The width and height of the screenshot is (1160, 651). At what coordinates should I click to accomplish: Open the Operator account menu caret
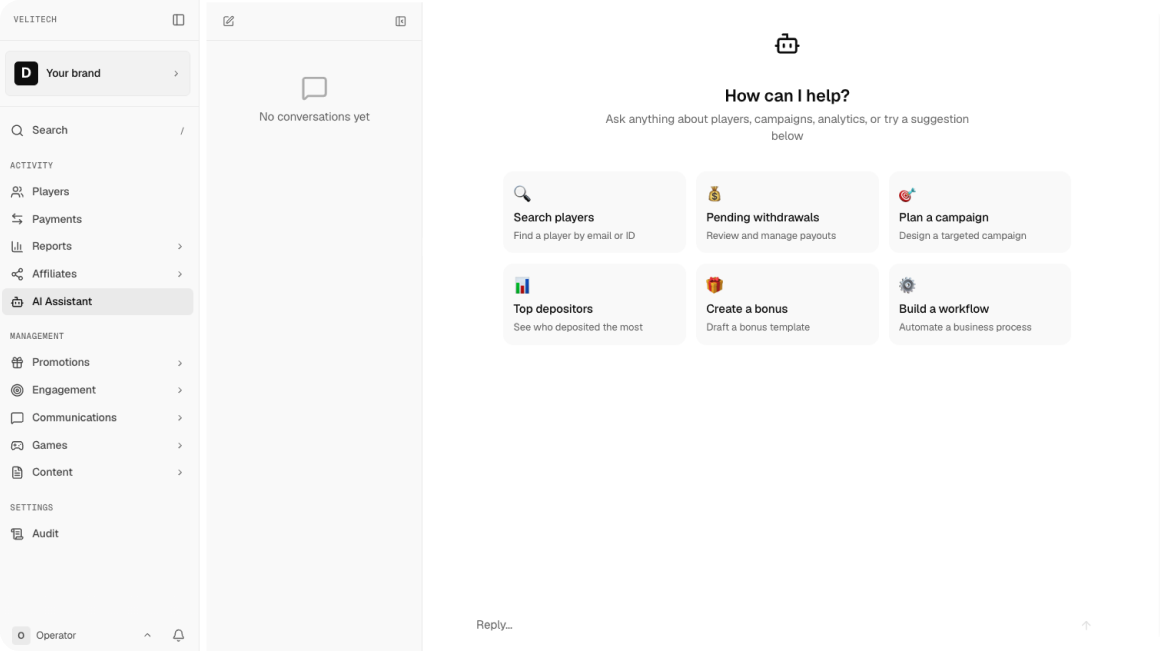[147, 635]
